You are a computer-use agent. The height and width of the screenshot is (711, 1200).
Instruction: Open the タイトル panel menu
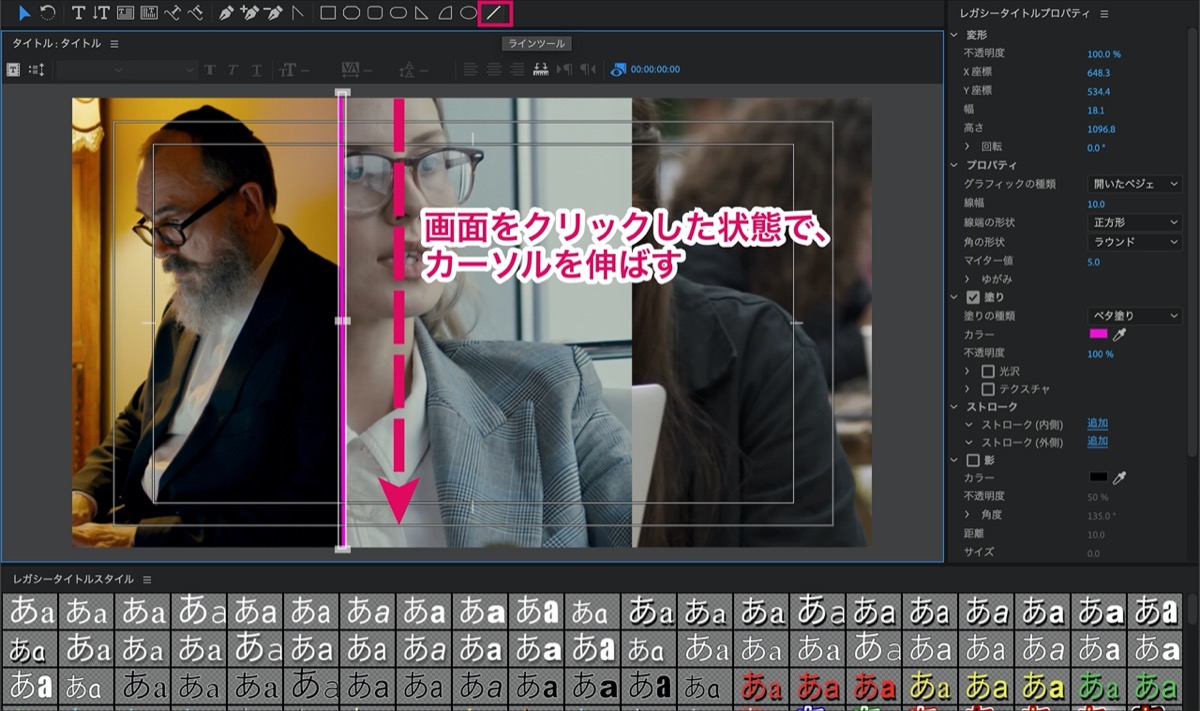coord(114,44)
